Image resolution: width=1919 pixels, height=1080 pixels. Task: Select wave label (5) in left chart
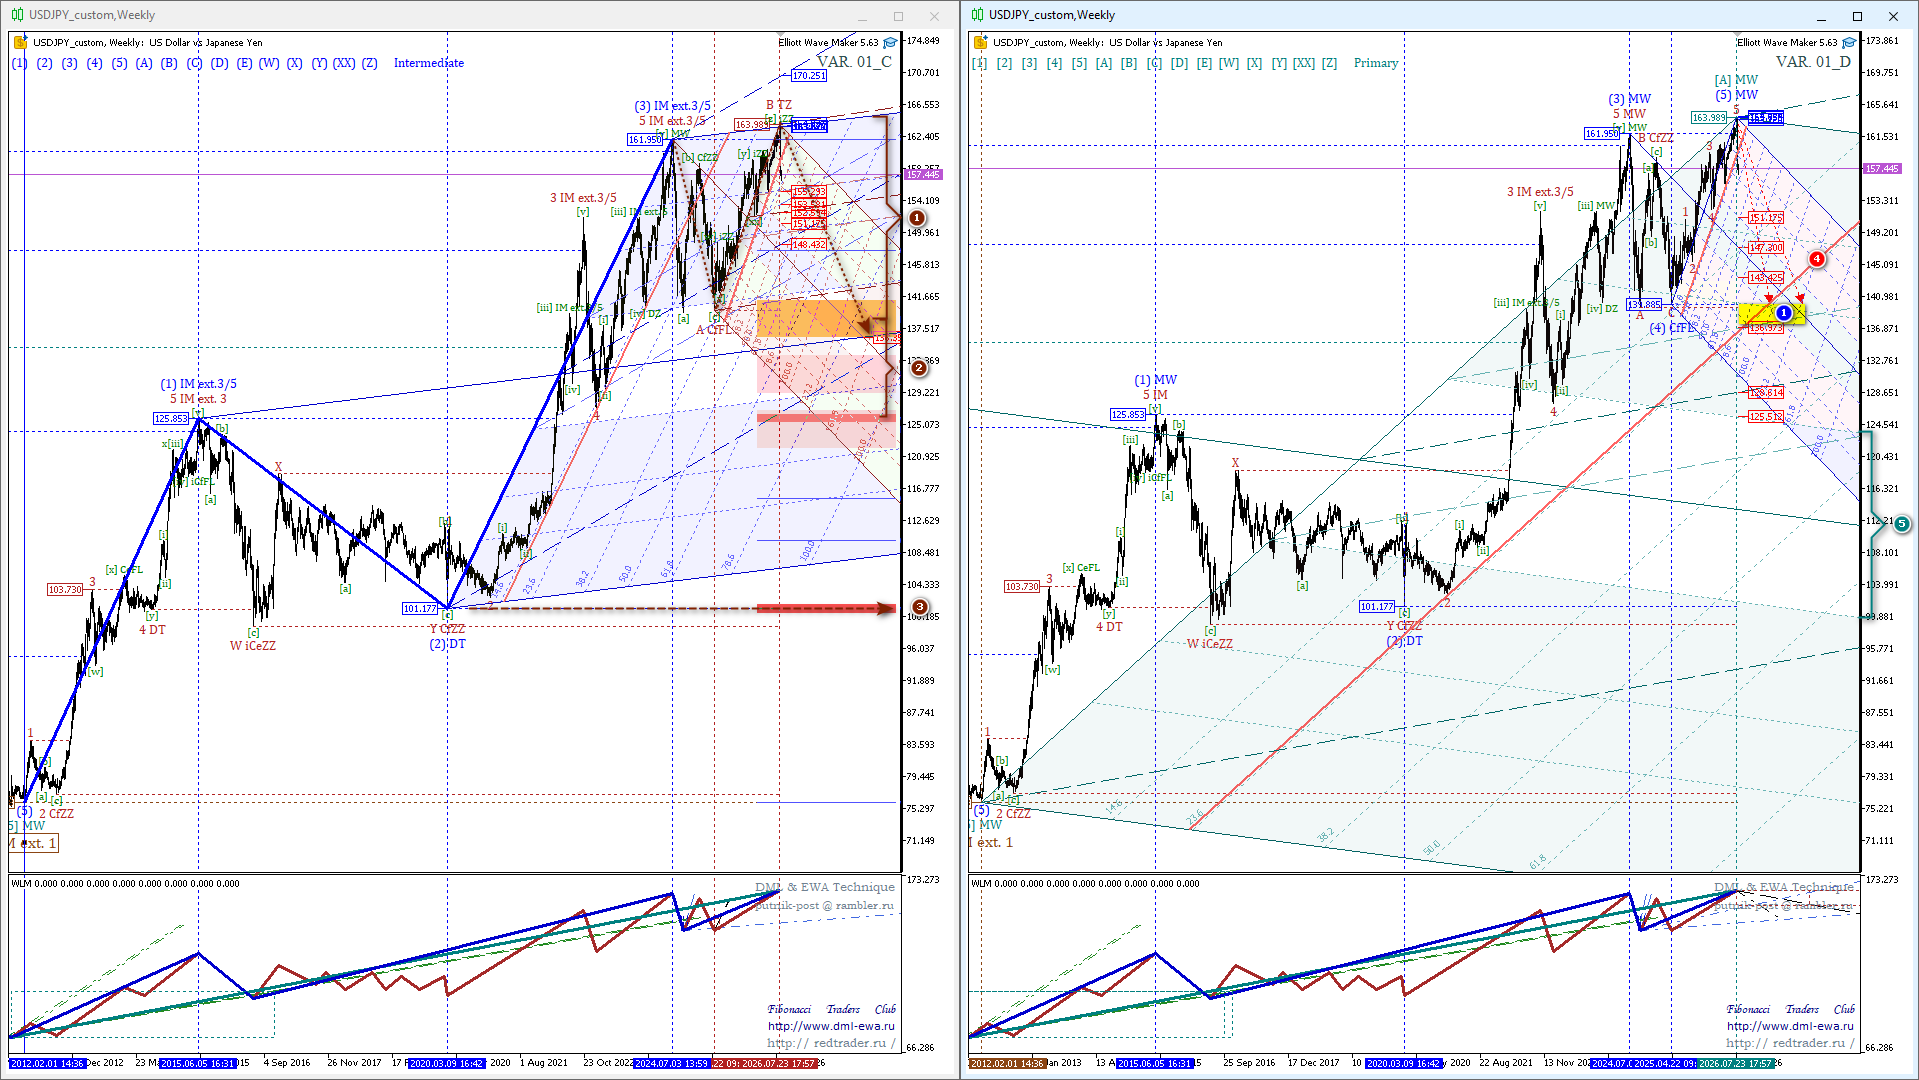[119, 63]
